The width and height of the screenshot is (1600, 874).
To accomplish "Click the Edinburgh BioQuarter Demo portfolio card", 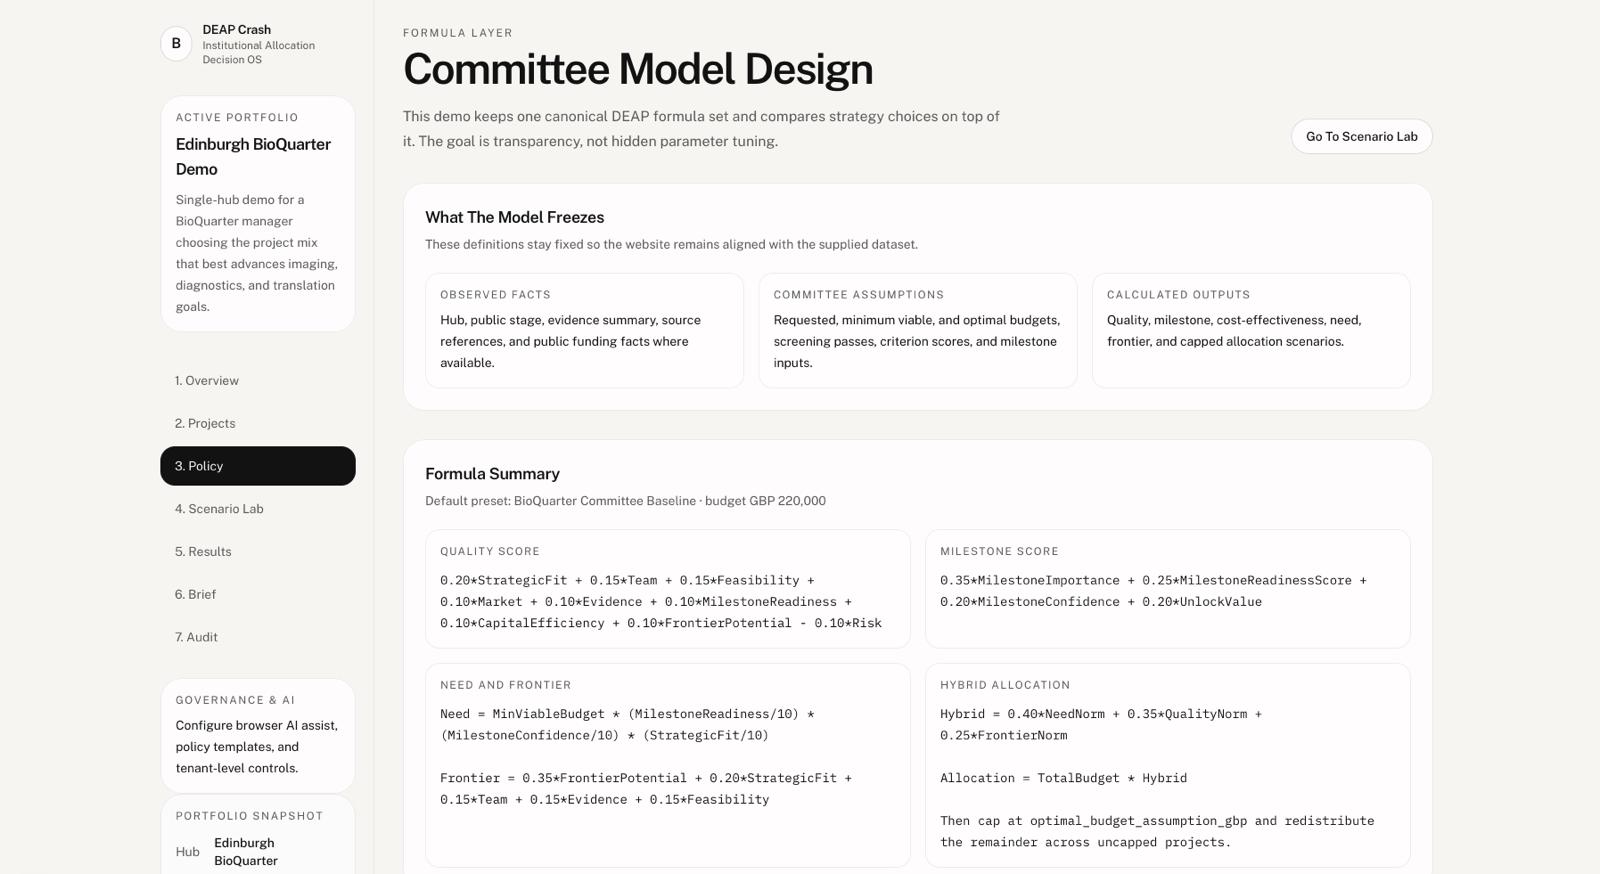I will pyautogui.click(x=257, y=214).
